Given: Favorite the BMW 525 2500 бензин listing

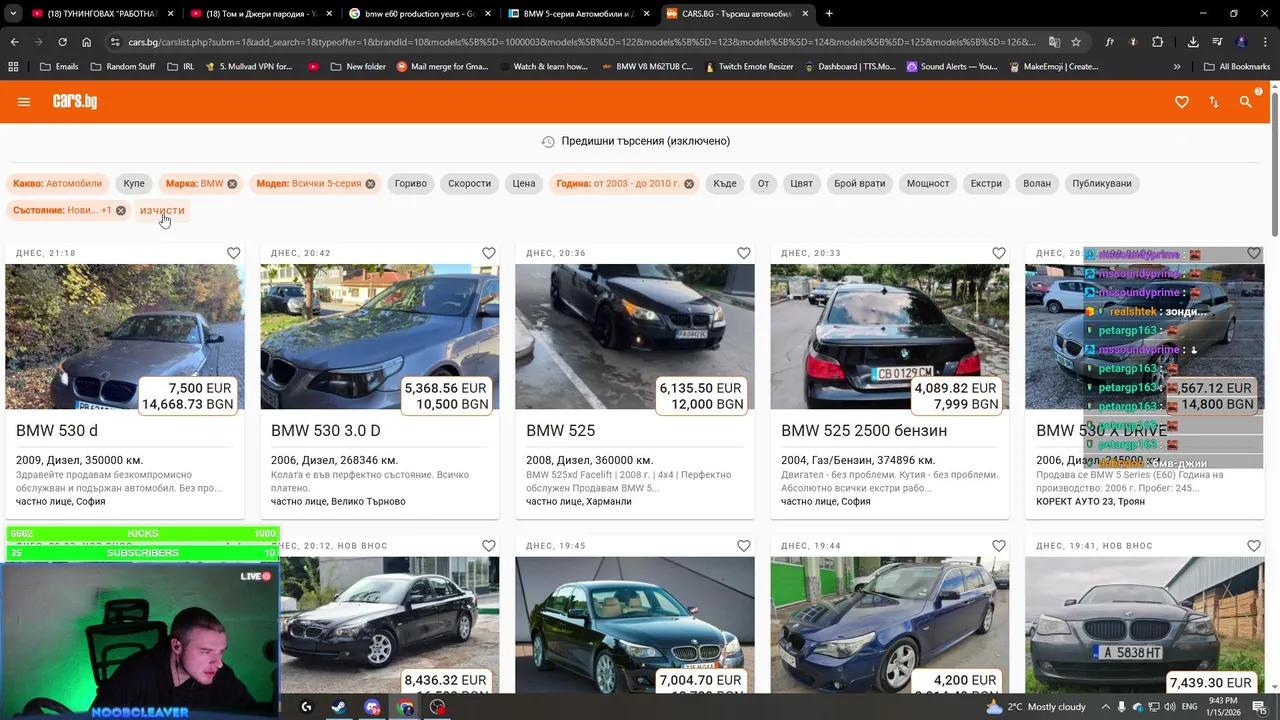Looking at the screenshot, I should click(998, 253).
